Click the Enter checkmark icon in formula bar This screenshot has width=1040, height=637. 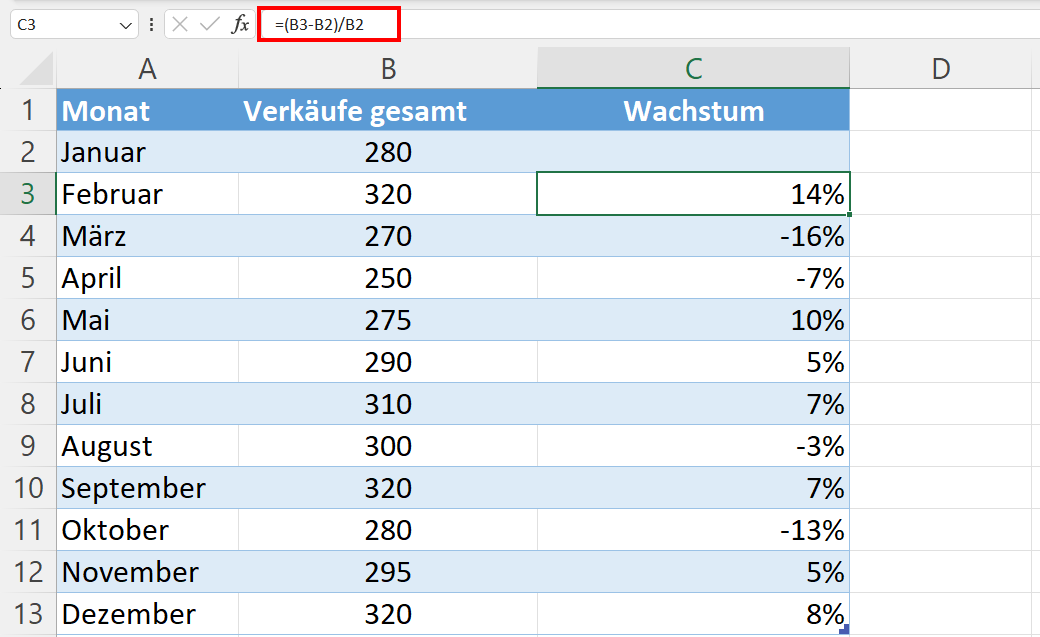(210, 25)
